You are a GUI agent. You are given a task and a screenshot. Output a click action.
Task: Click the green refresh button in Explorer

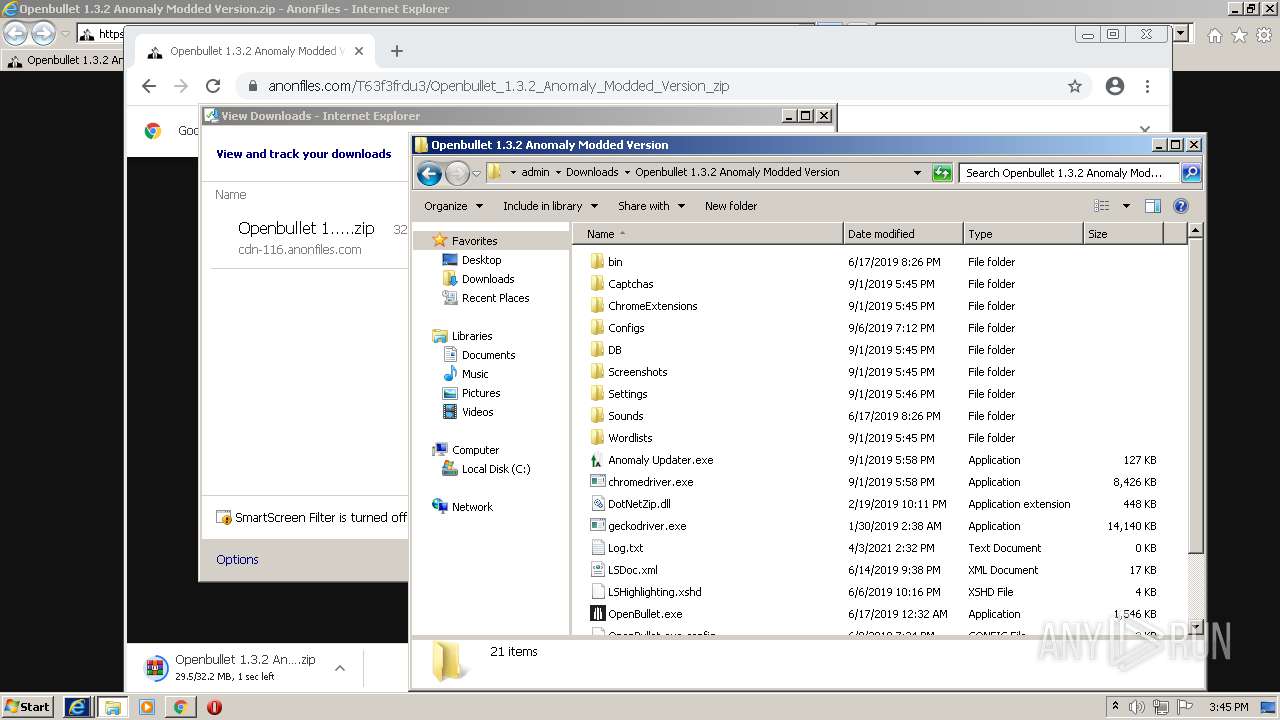(941, 172)
